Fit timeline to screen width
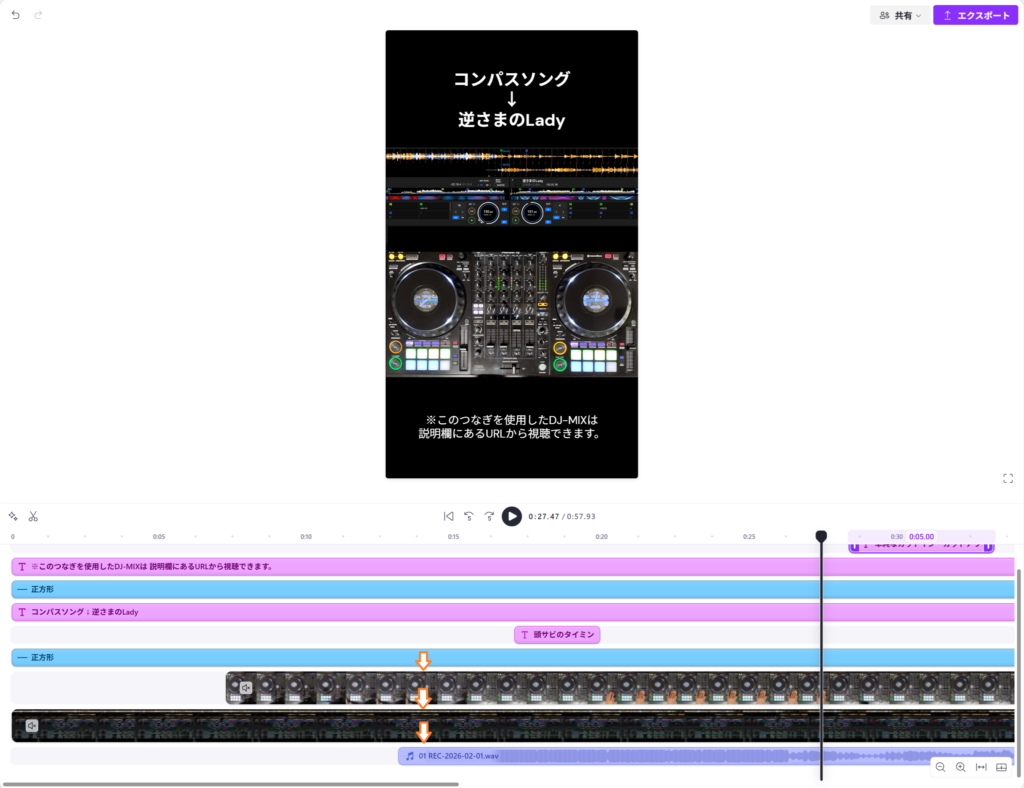This screenshot has width=1024, height=788. point(981,767)
